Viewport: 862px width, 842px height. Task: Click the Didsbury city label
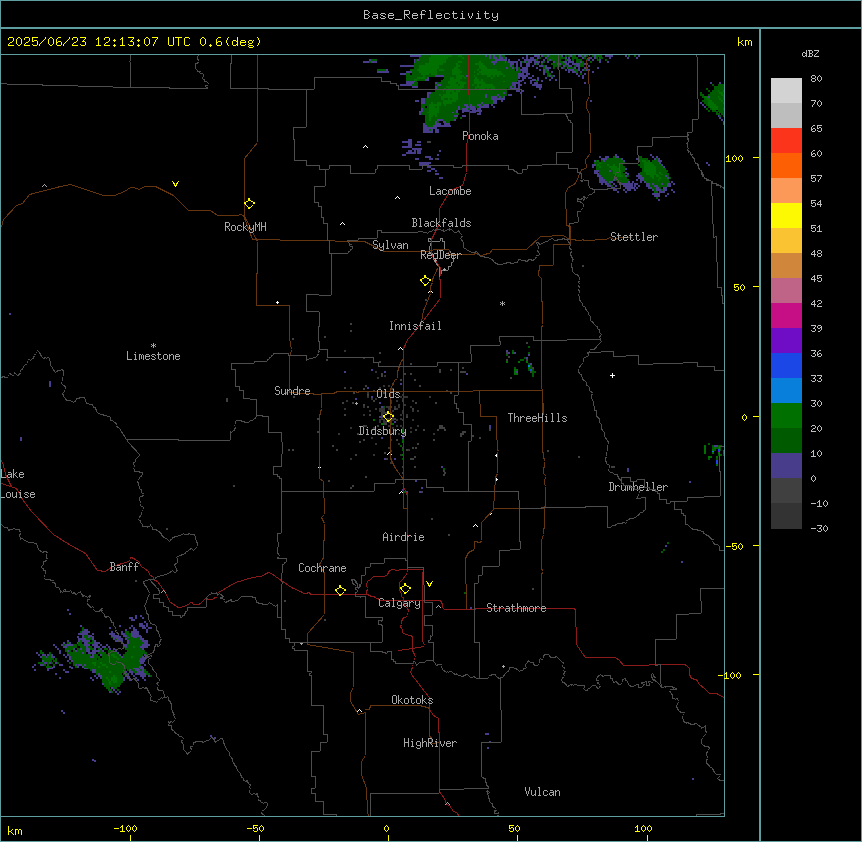point(382,431)
